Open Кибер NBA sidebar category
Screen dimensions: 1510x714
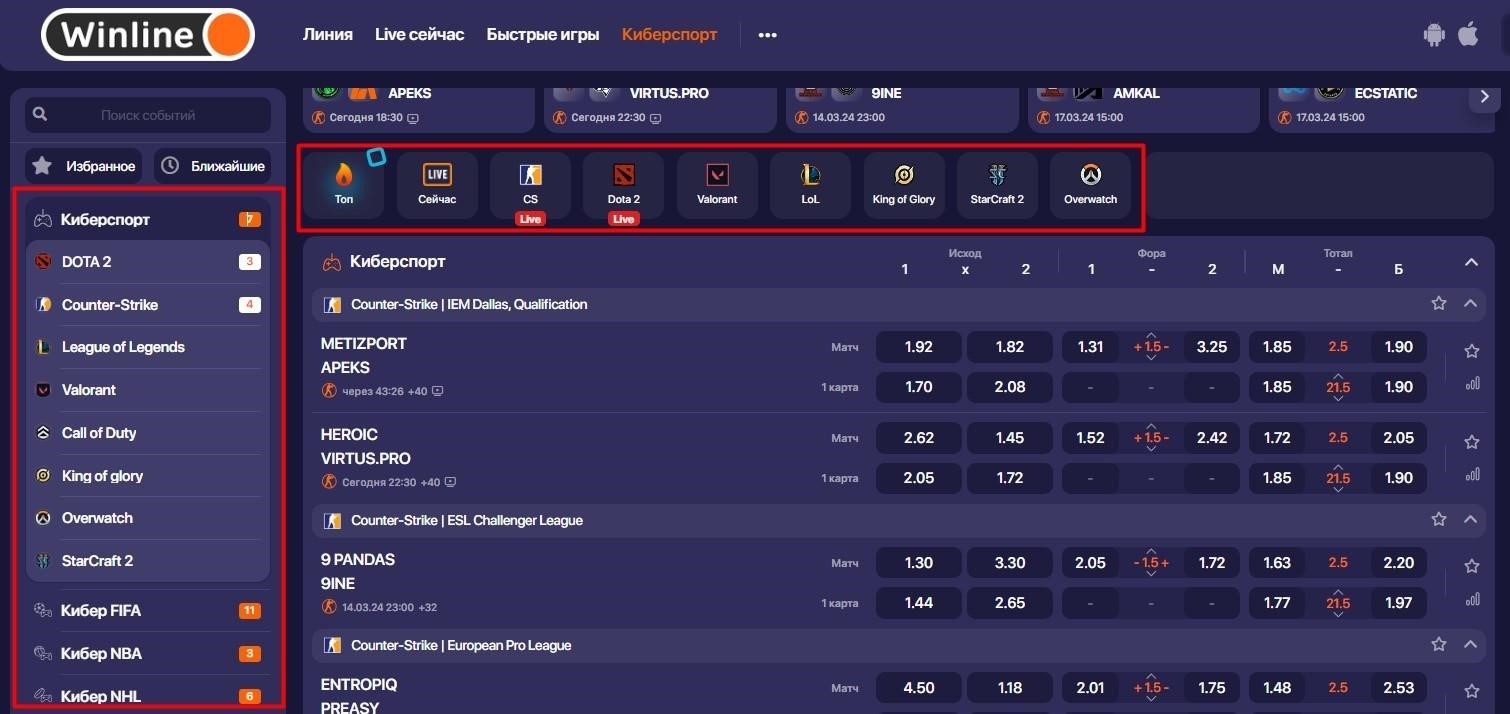pos(148,653)
